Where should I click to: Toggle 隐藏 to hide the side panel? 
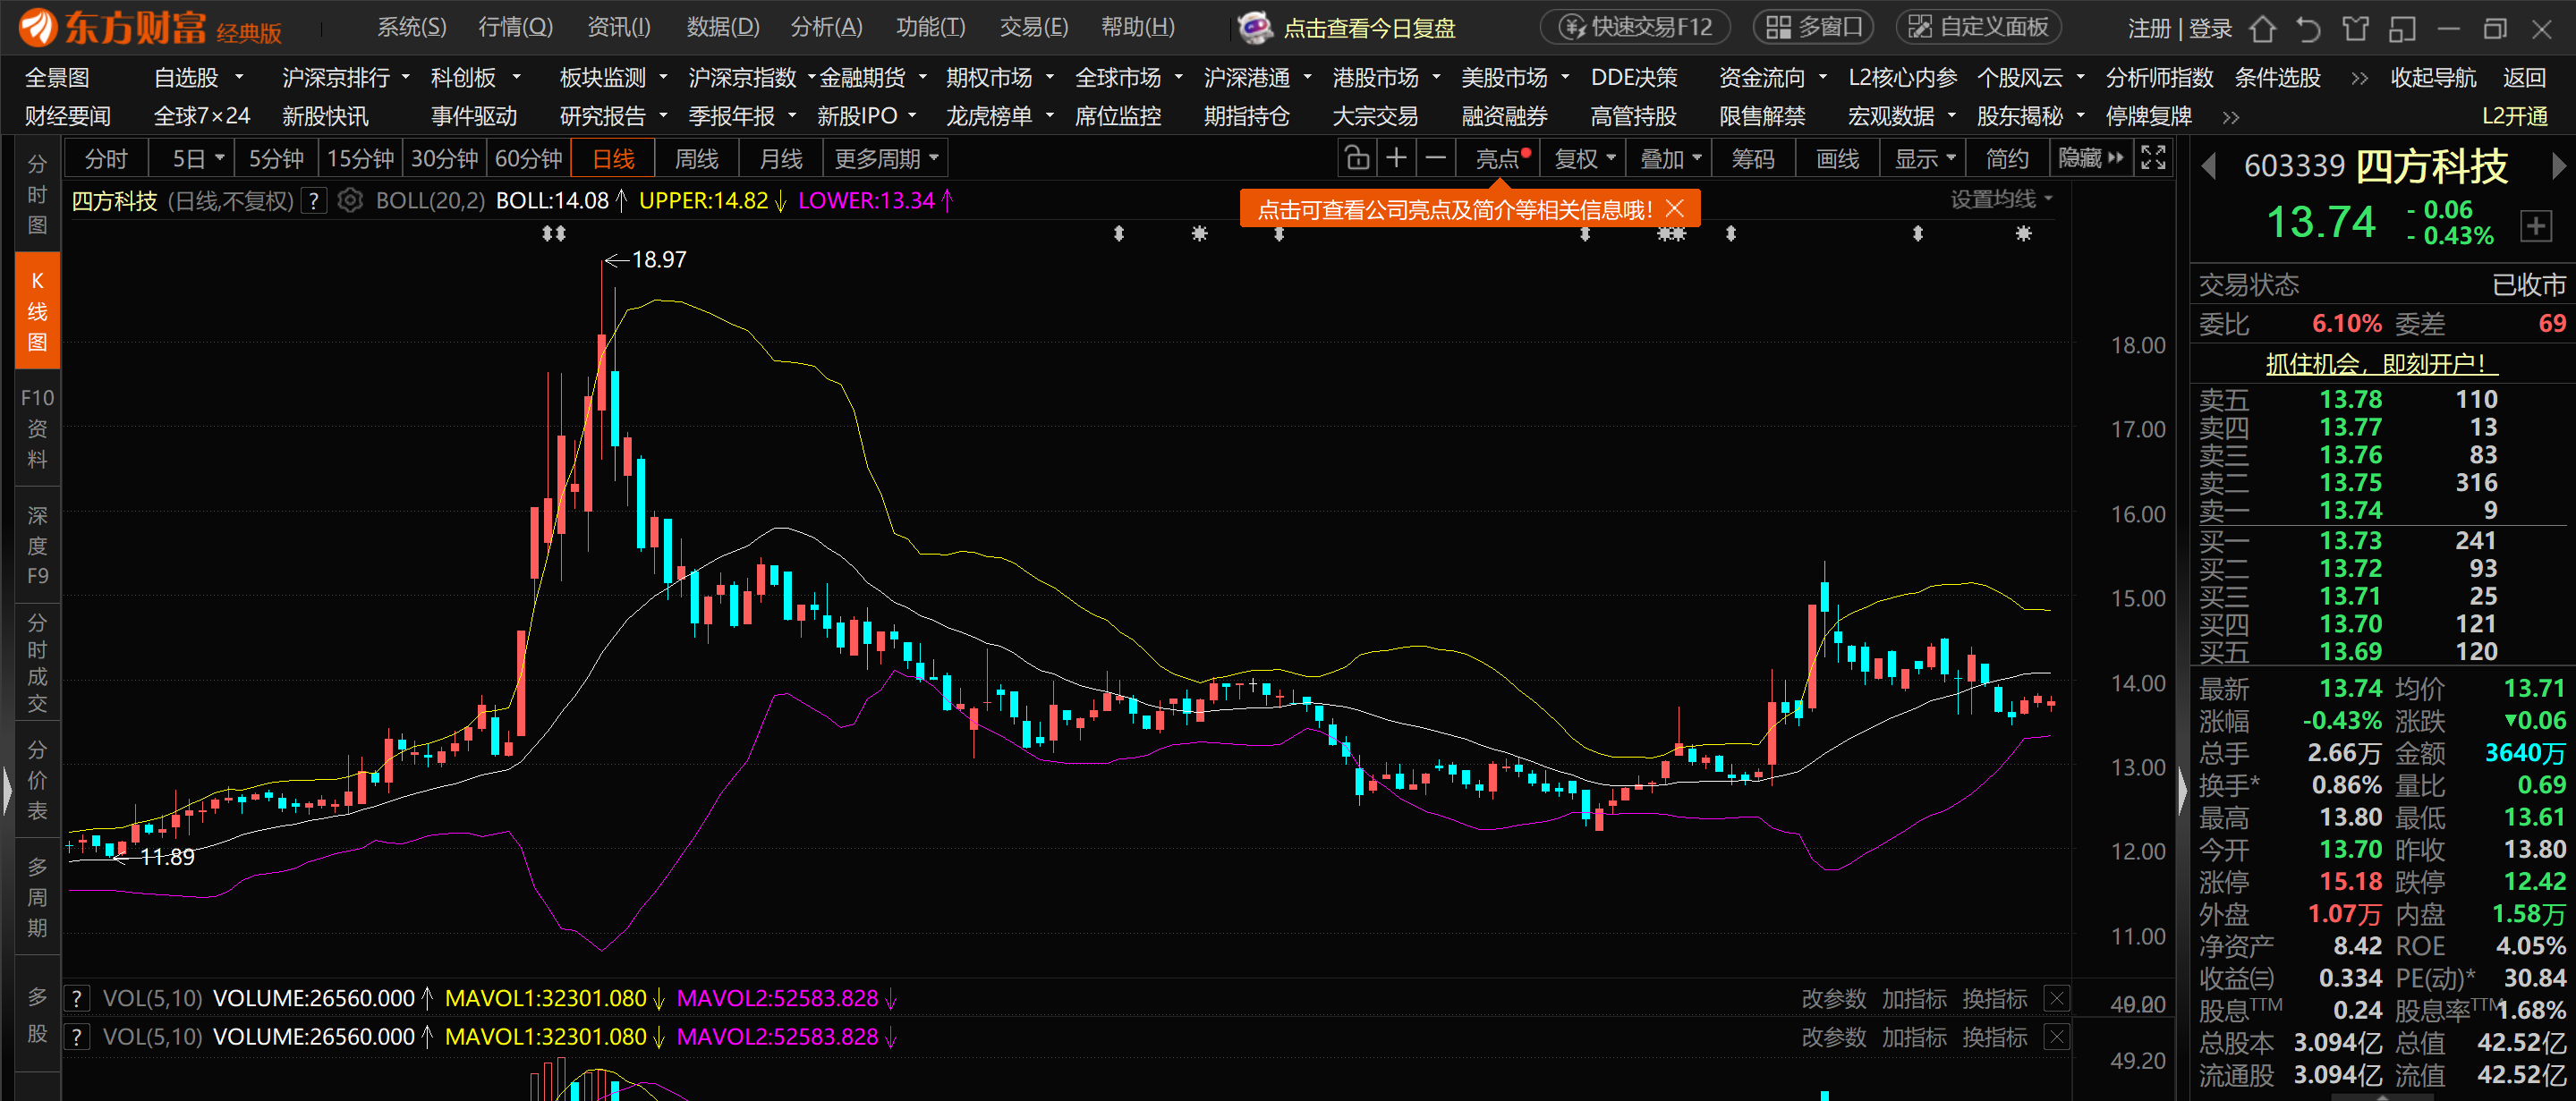pyautogui.click(x=2090, y=158)
